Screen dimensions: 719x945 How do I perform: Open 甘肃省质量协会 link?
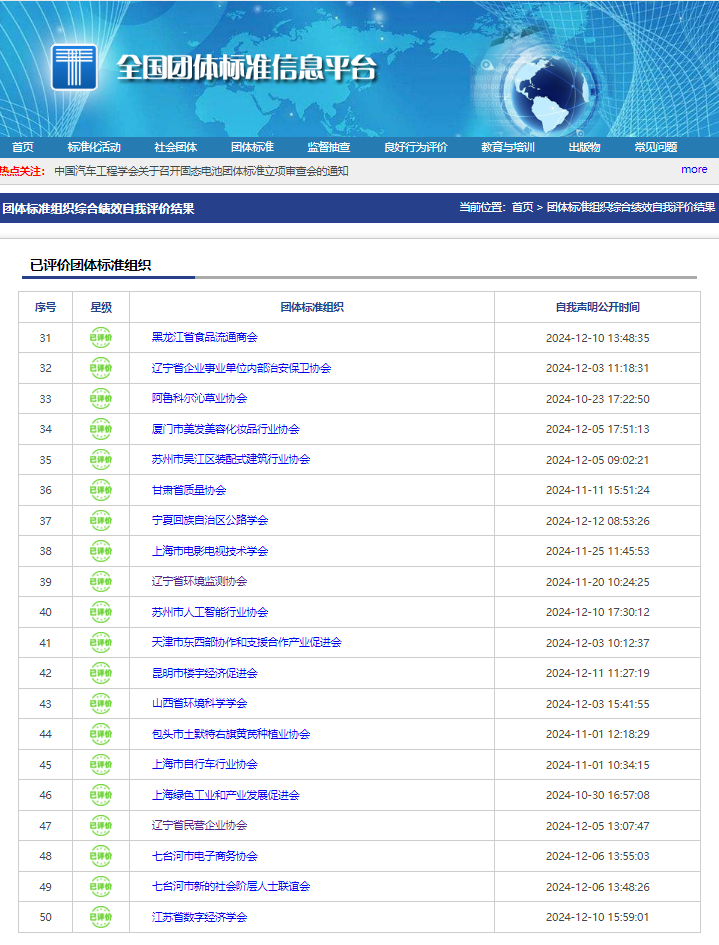click(189, 491)
